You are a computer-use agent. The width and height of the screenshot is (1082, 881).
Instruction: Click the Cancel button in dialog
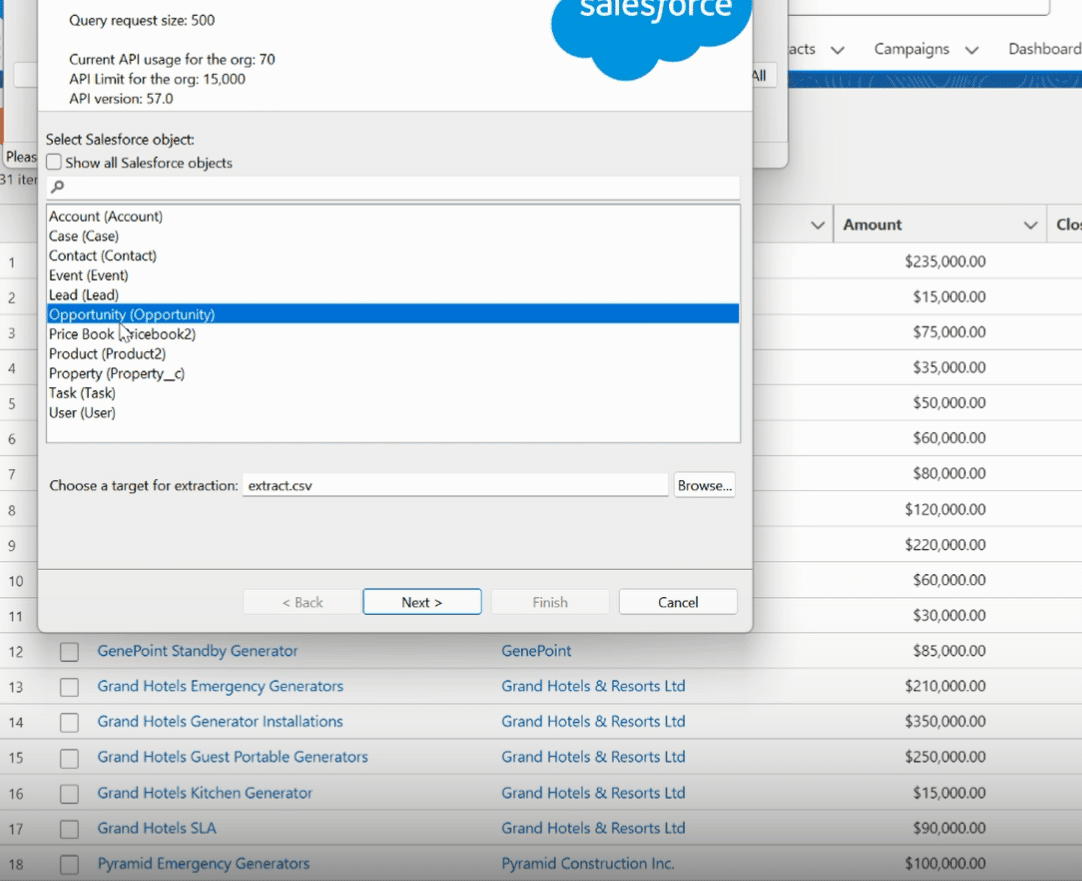pyautogui.click(x=678, y=602)
